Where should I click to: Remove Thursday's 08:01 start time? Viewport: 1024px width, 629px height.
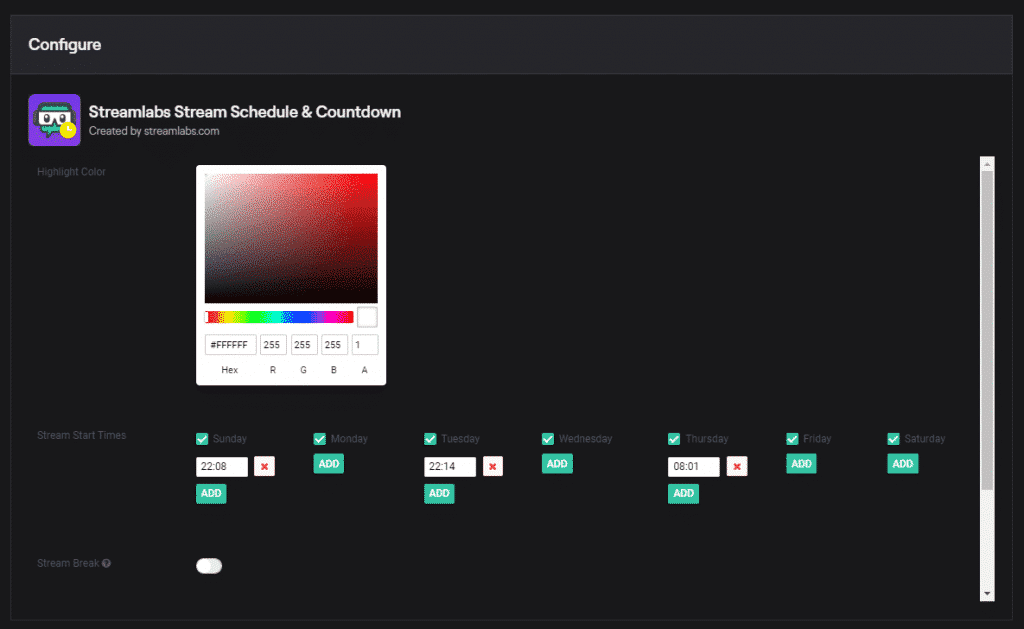(737, 466)
